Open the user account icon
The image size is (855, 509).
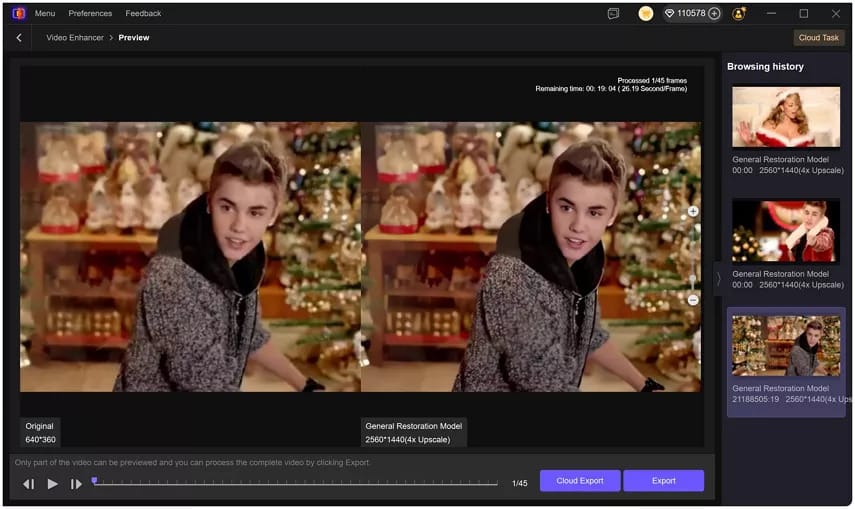pyautogui.click(x=739, y=14)
